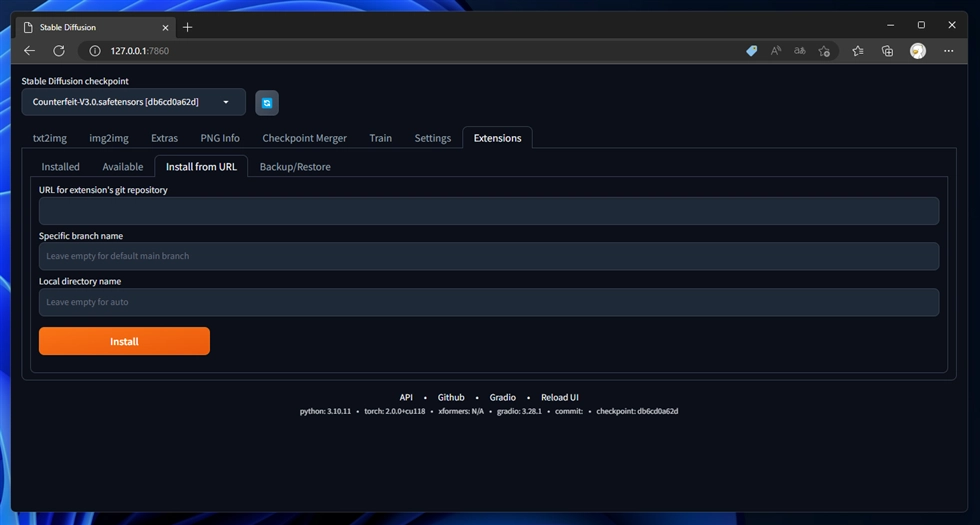Image resolution: width=980 pixels, height=525 pixels.
Task: Focus the Local directory name field
Action: coord(489,302)
